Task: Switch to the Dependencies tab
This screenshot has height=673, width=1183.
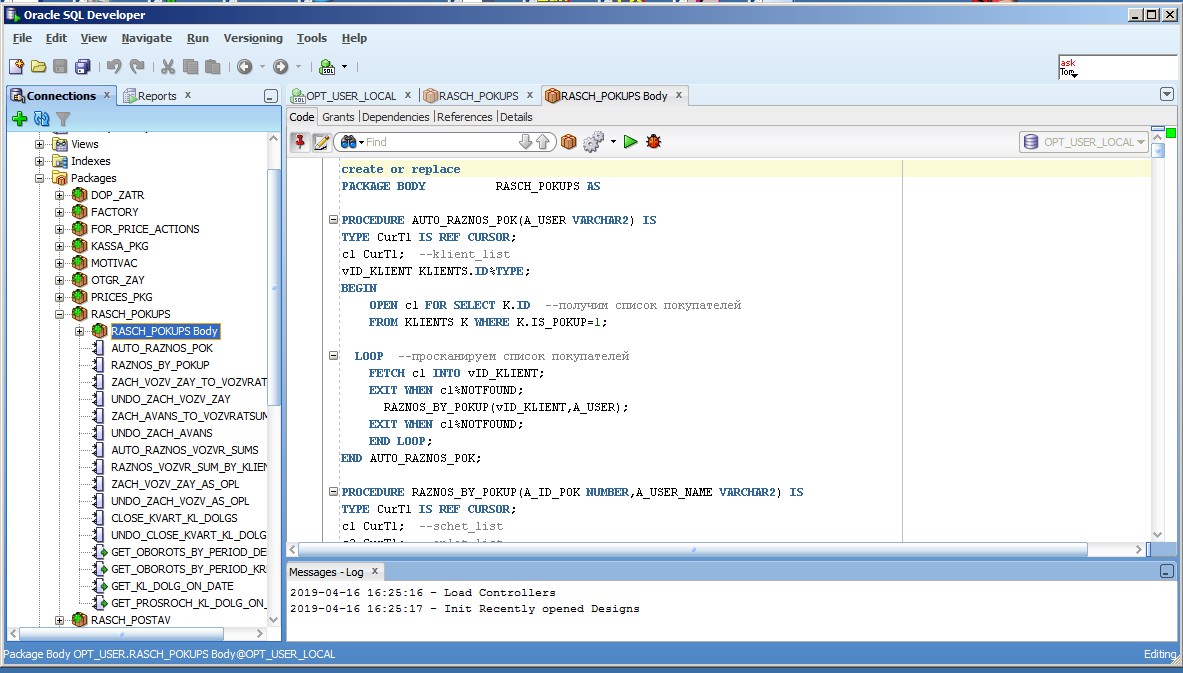Action: tap(395, 117)
